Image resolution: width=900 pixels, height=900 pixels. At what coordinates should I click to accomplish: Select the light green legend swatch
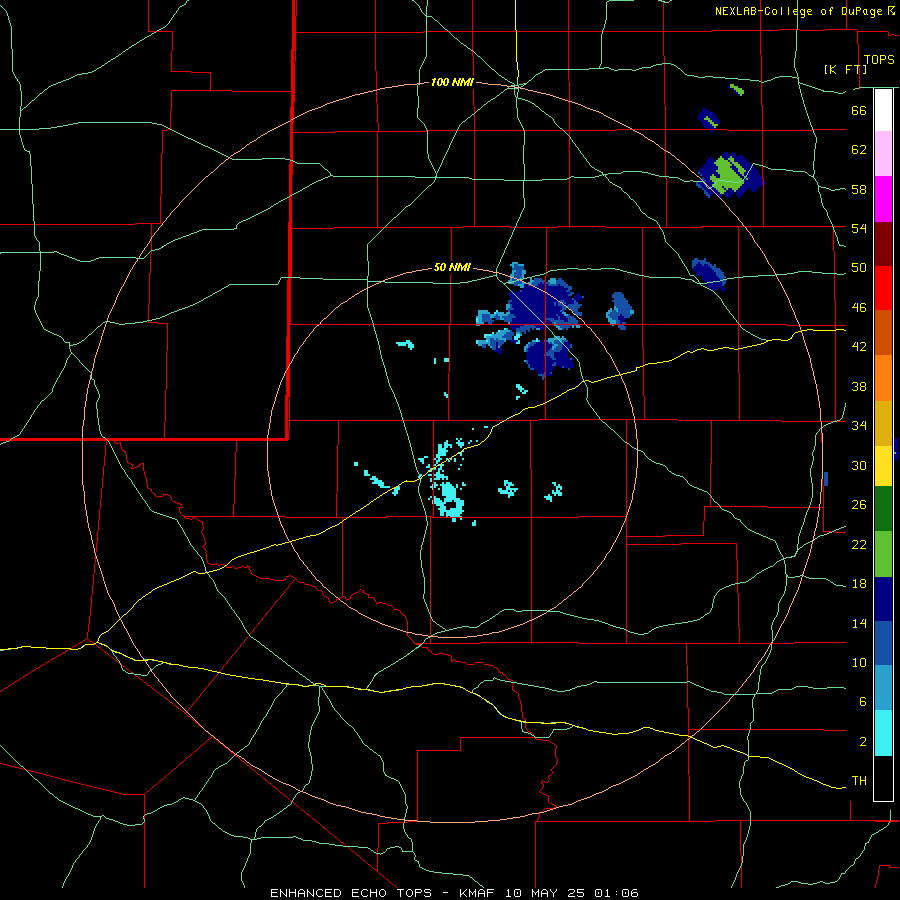point(883,554)
